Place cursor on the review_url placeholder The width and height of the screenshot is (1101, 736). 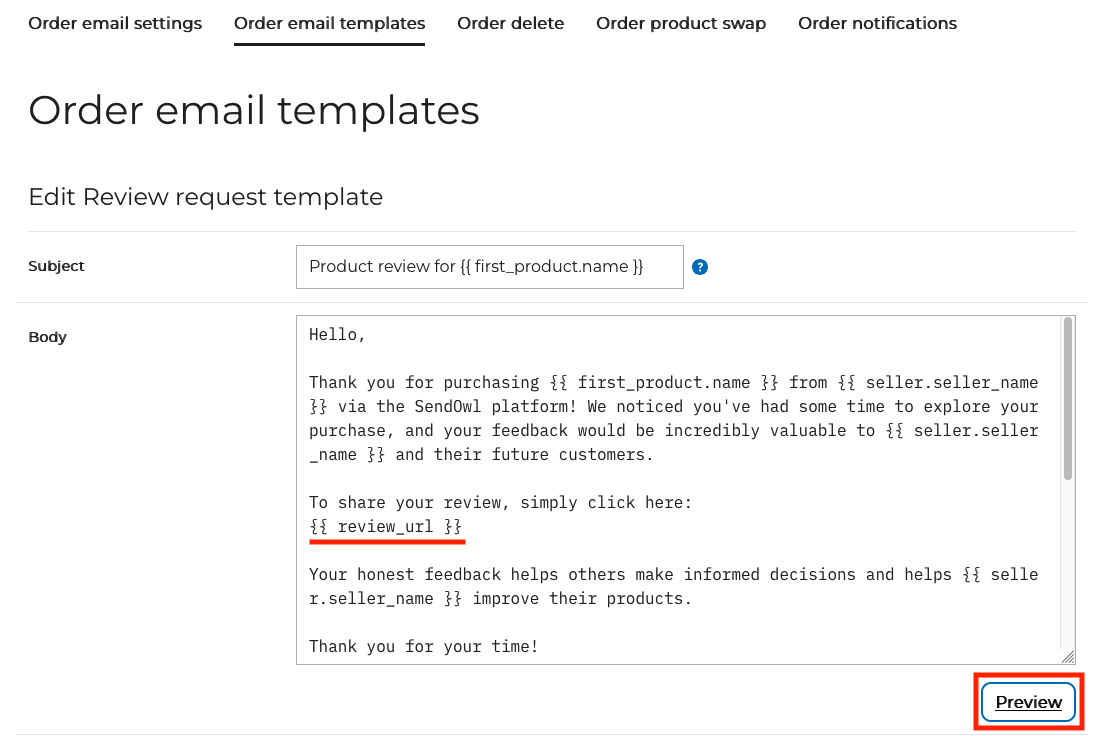pyautogui.click(x=386, y=526)
